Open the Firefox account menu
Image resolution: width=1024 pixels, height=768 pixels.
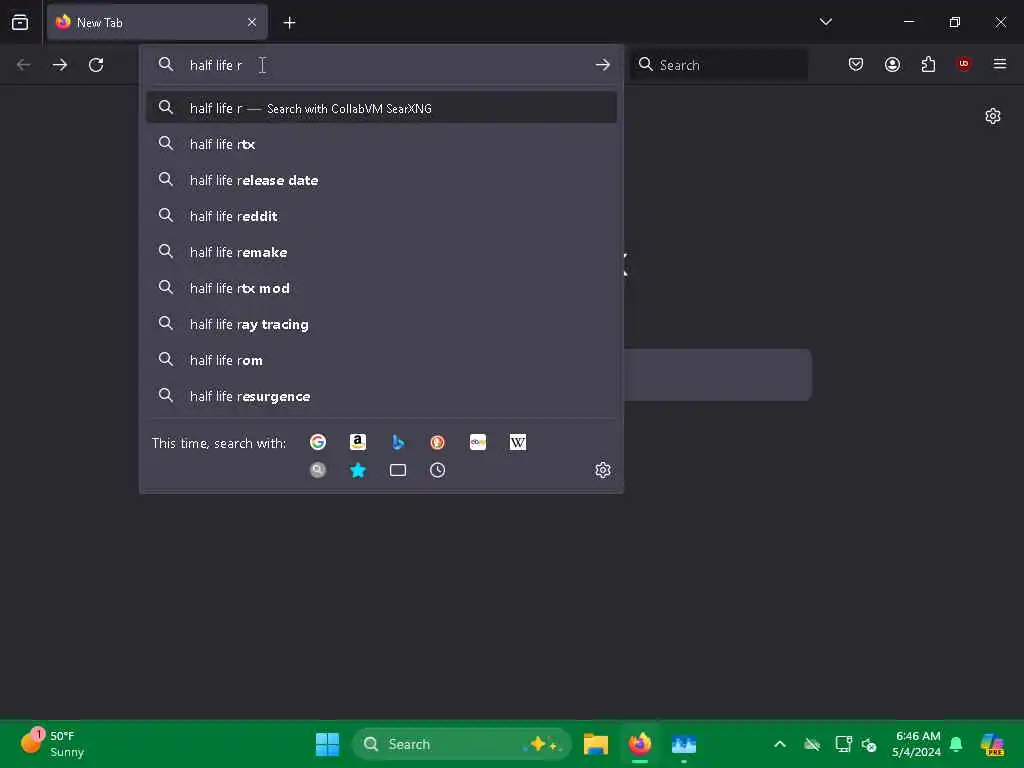coord(893,64)
